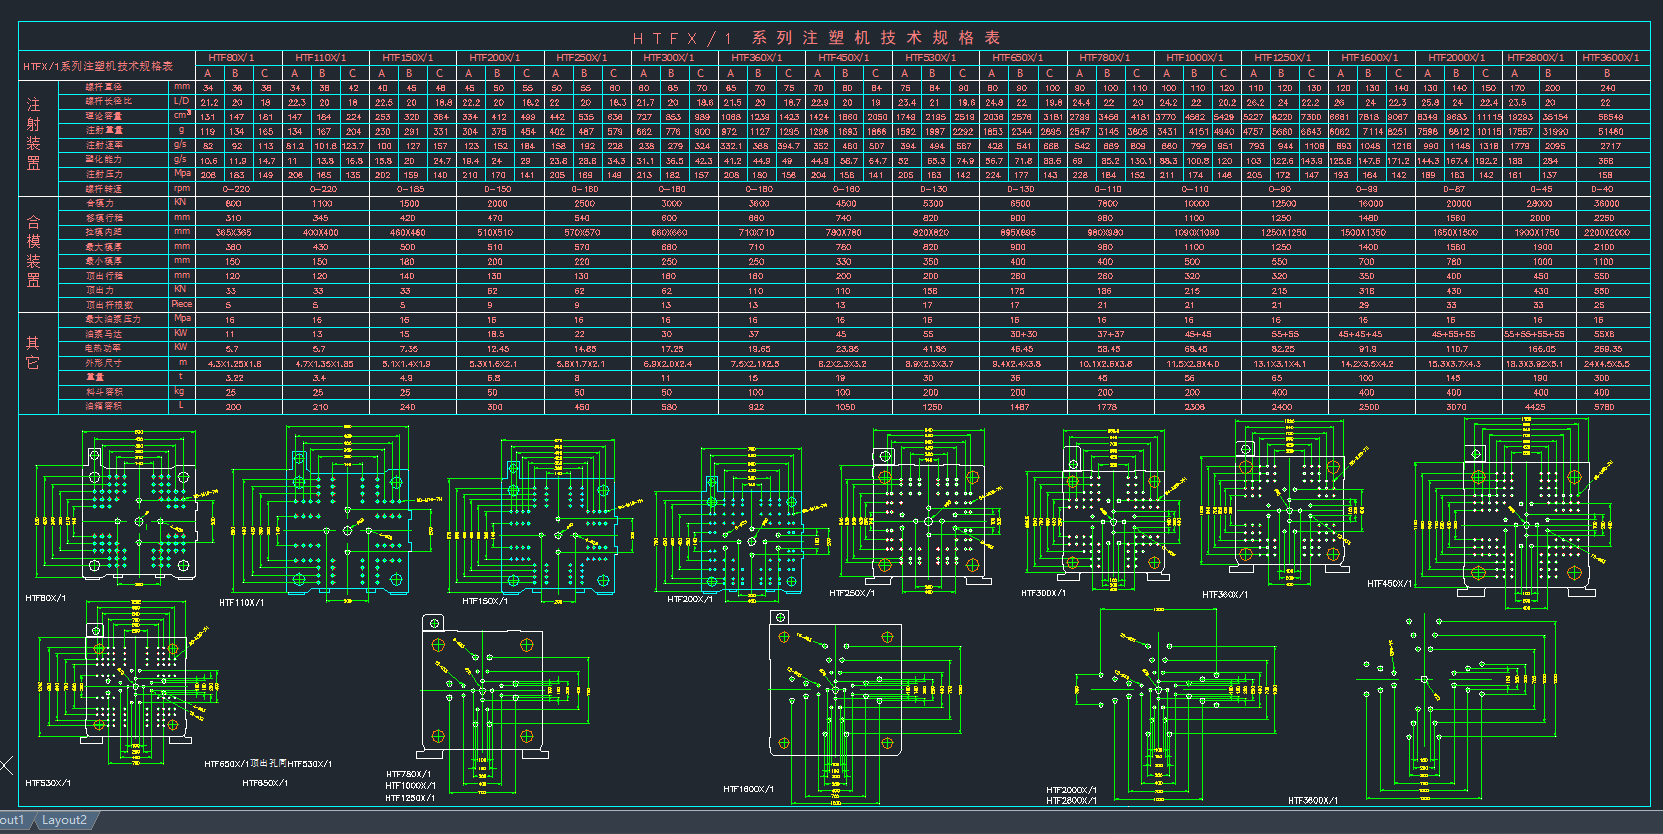The image size is (1663, 834).
Task: Click the HTF530X/1 caption at bottom left
Action: pos(48,783)
